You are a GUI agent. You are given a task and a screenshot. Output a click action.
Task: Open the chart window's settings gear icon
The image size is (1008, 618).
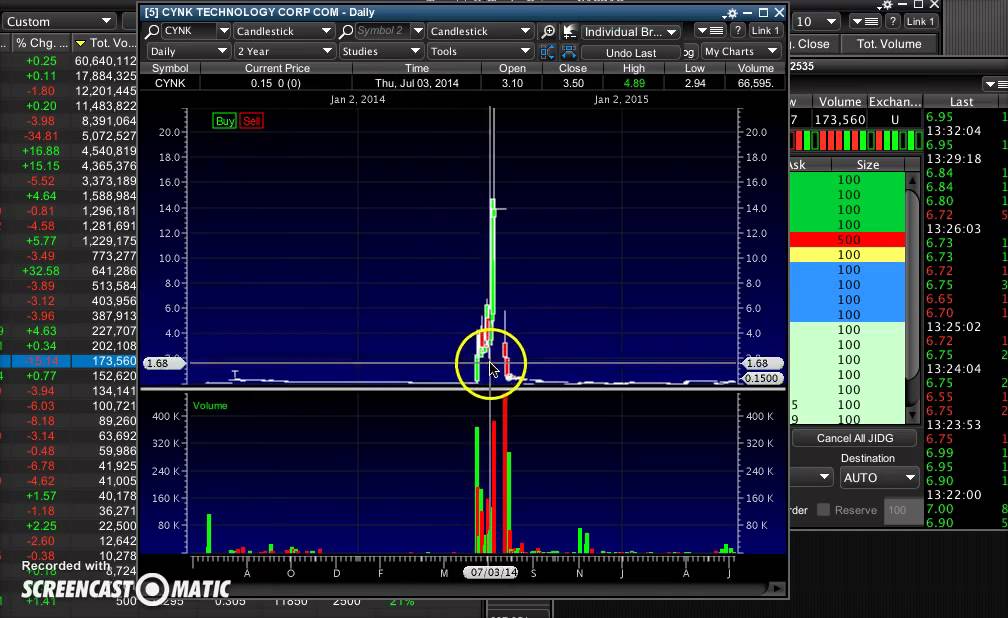(732, 13)
